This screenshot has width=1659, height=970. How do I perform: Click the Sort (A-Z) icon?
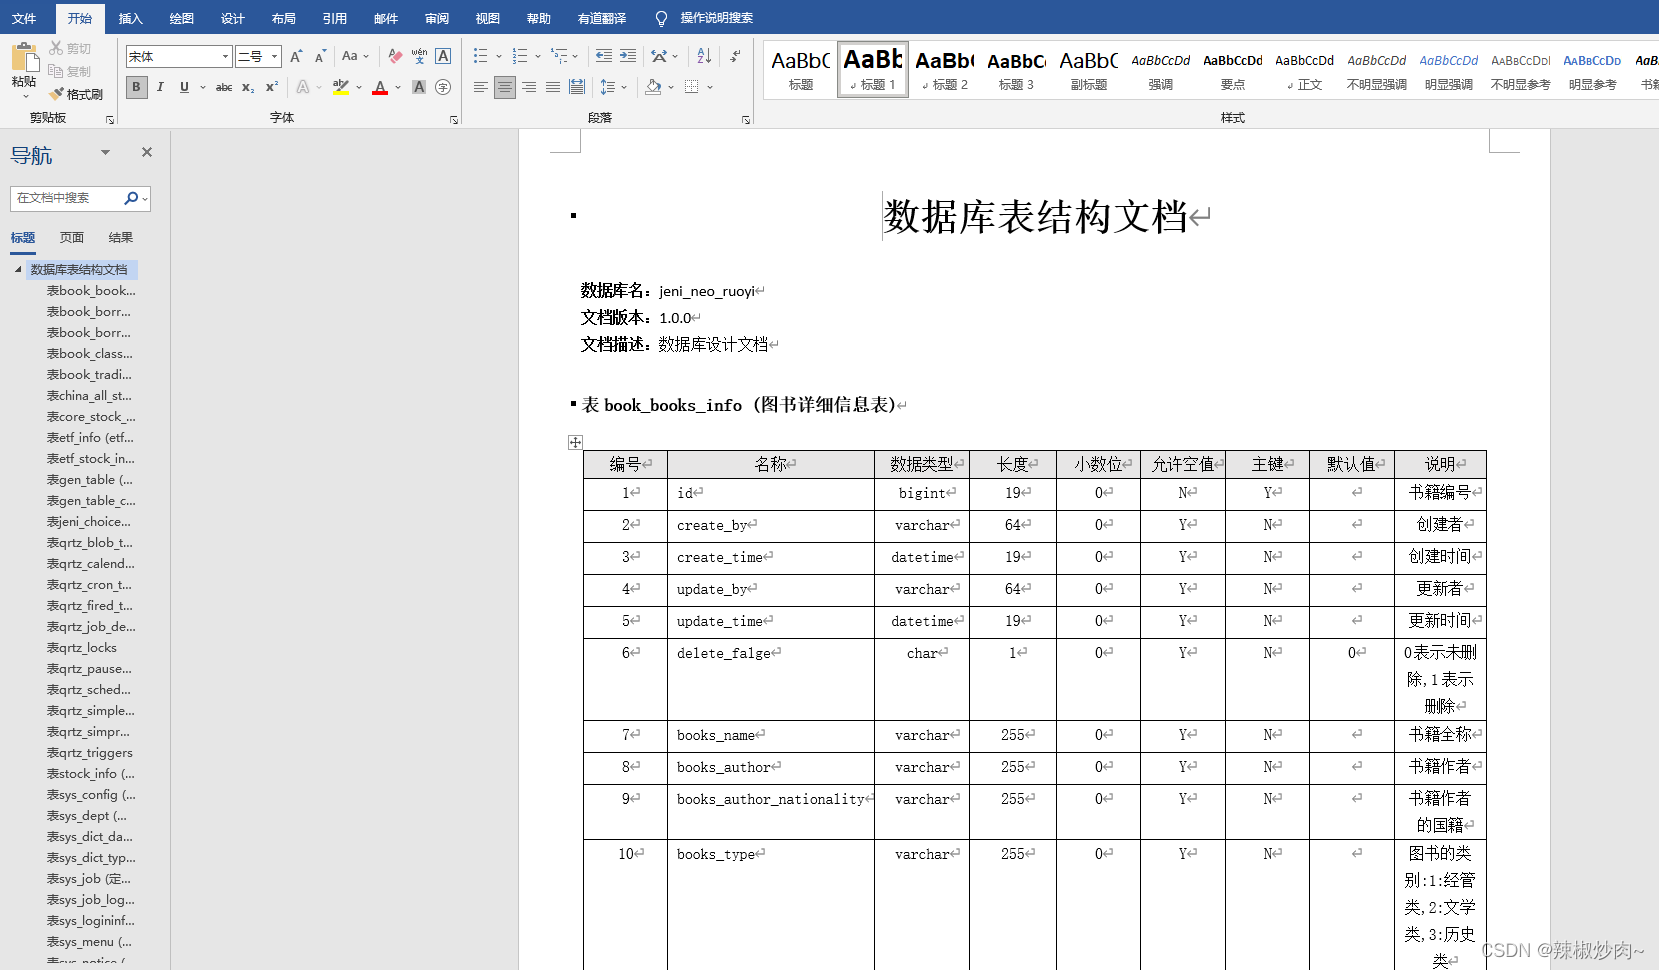coord(704,56)
